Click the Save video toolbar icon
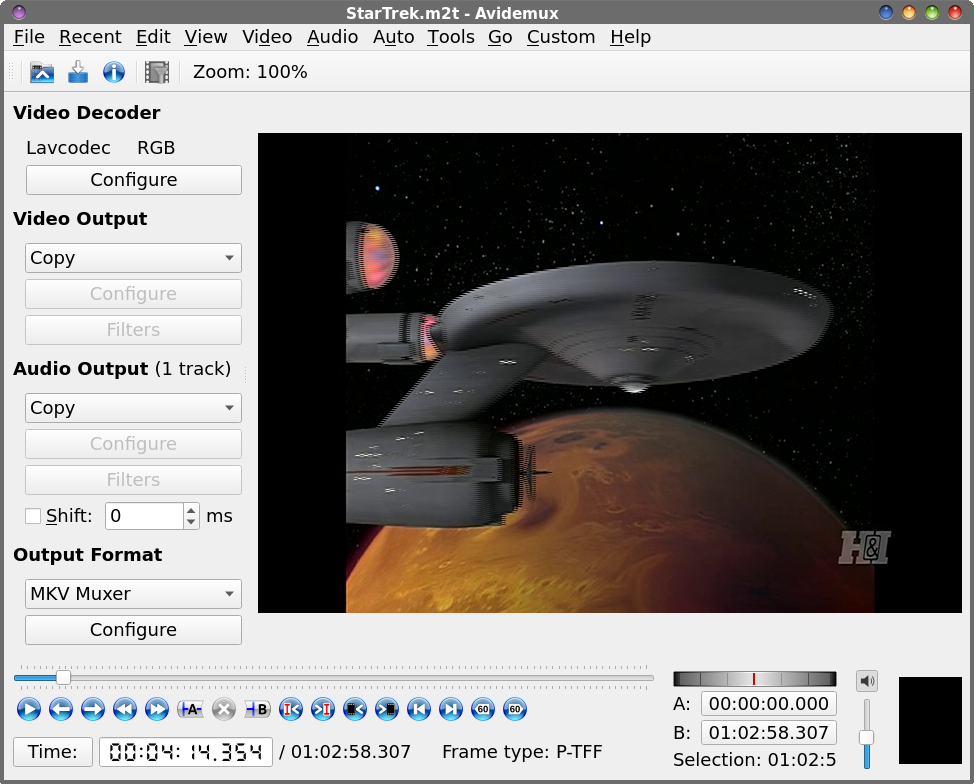 click(x=78, y=72)
